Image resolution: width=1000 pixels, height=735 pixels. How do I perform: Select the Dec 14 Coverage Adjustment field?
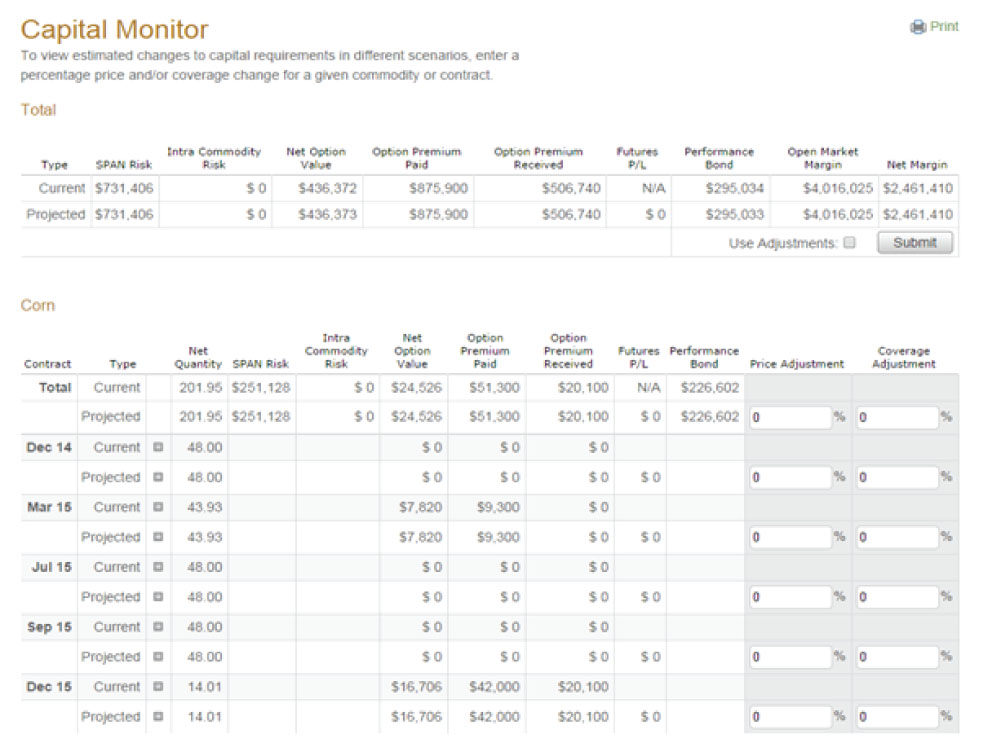tap(897, 477)
